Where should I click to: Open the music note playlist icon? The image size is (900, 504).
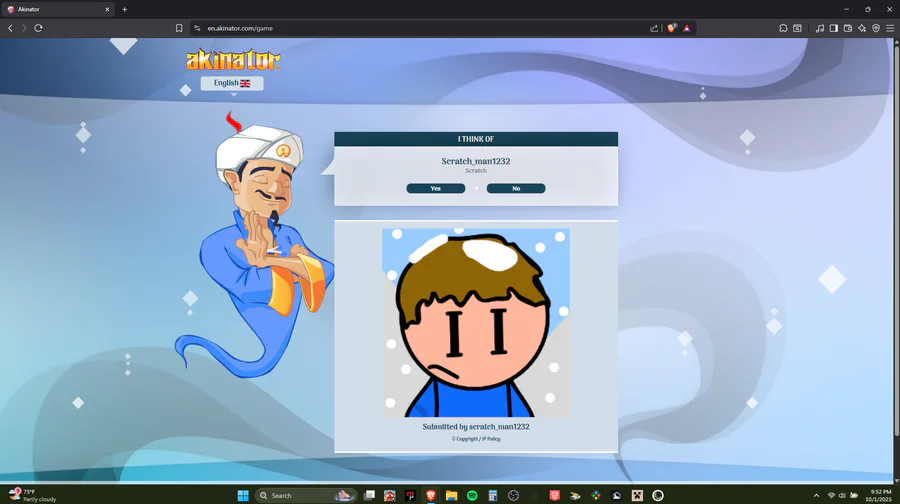pos(820,28)
